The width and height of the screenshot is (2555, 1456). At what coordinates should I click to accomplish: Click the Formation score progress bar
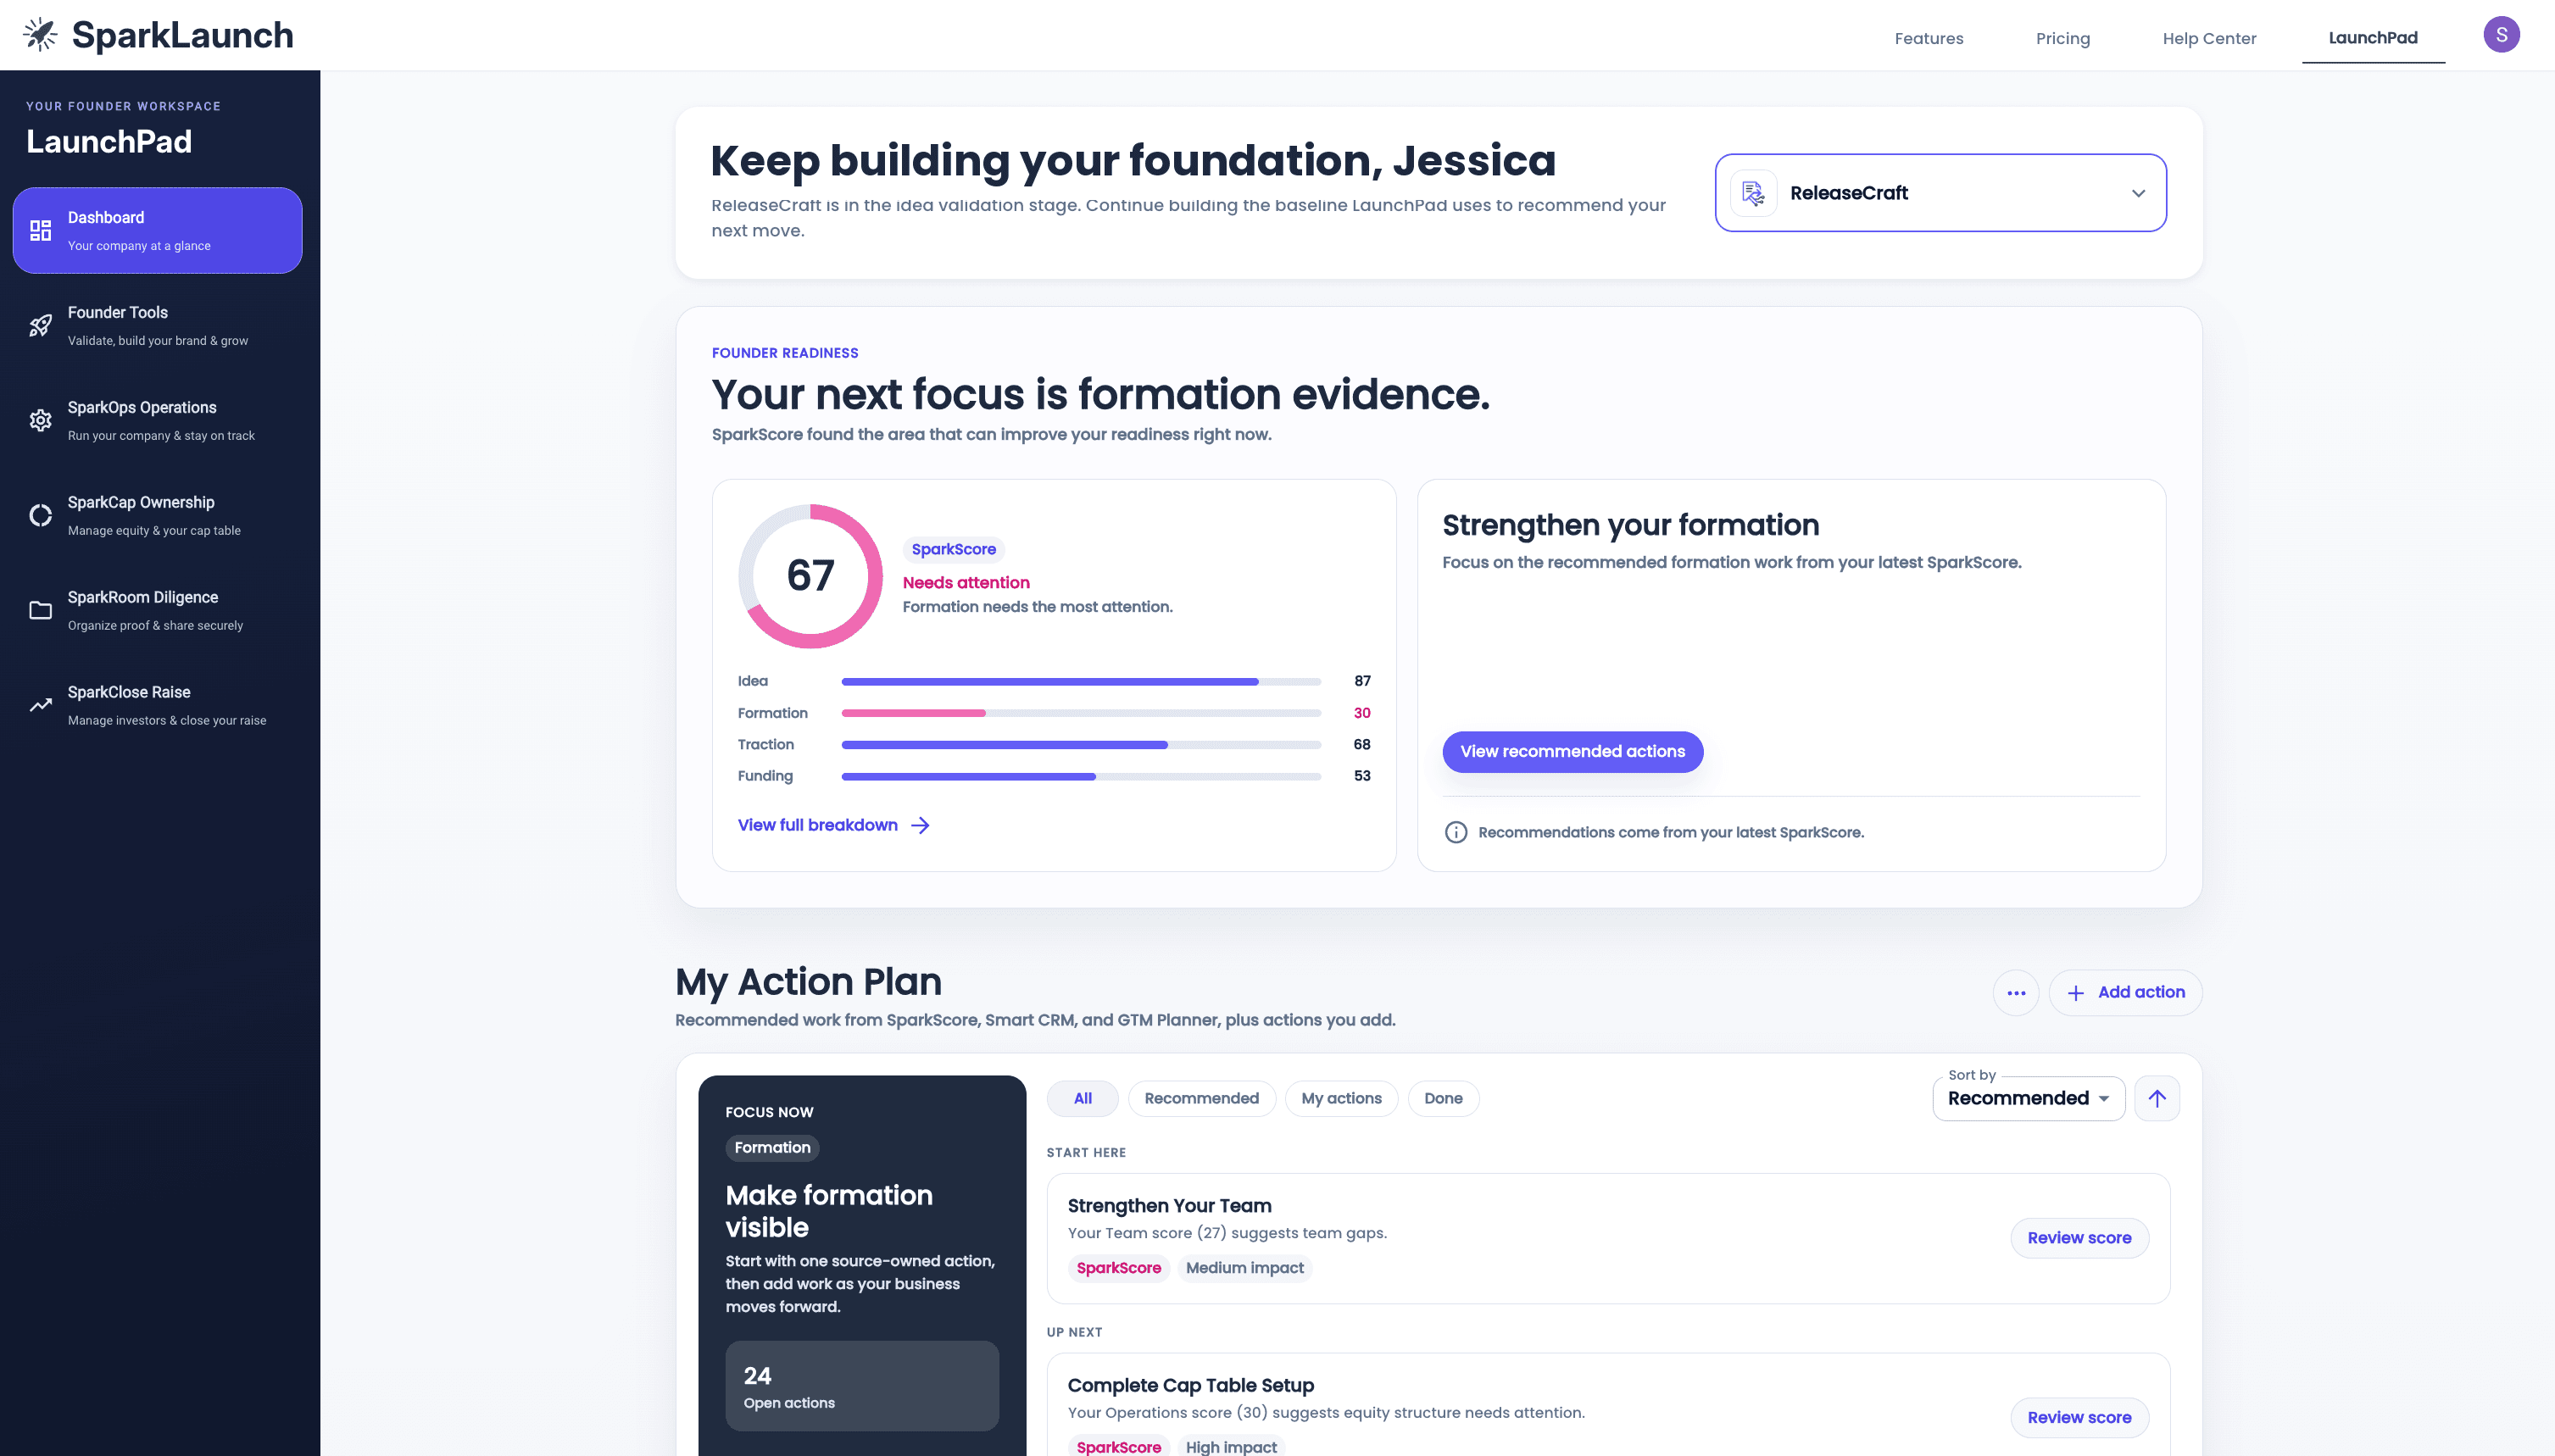pyautogui.click(x=1081, y=714)
